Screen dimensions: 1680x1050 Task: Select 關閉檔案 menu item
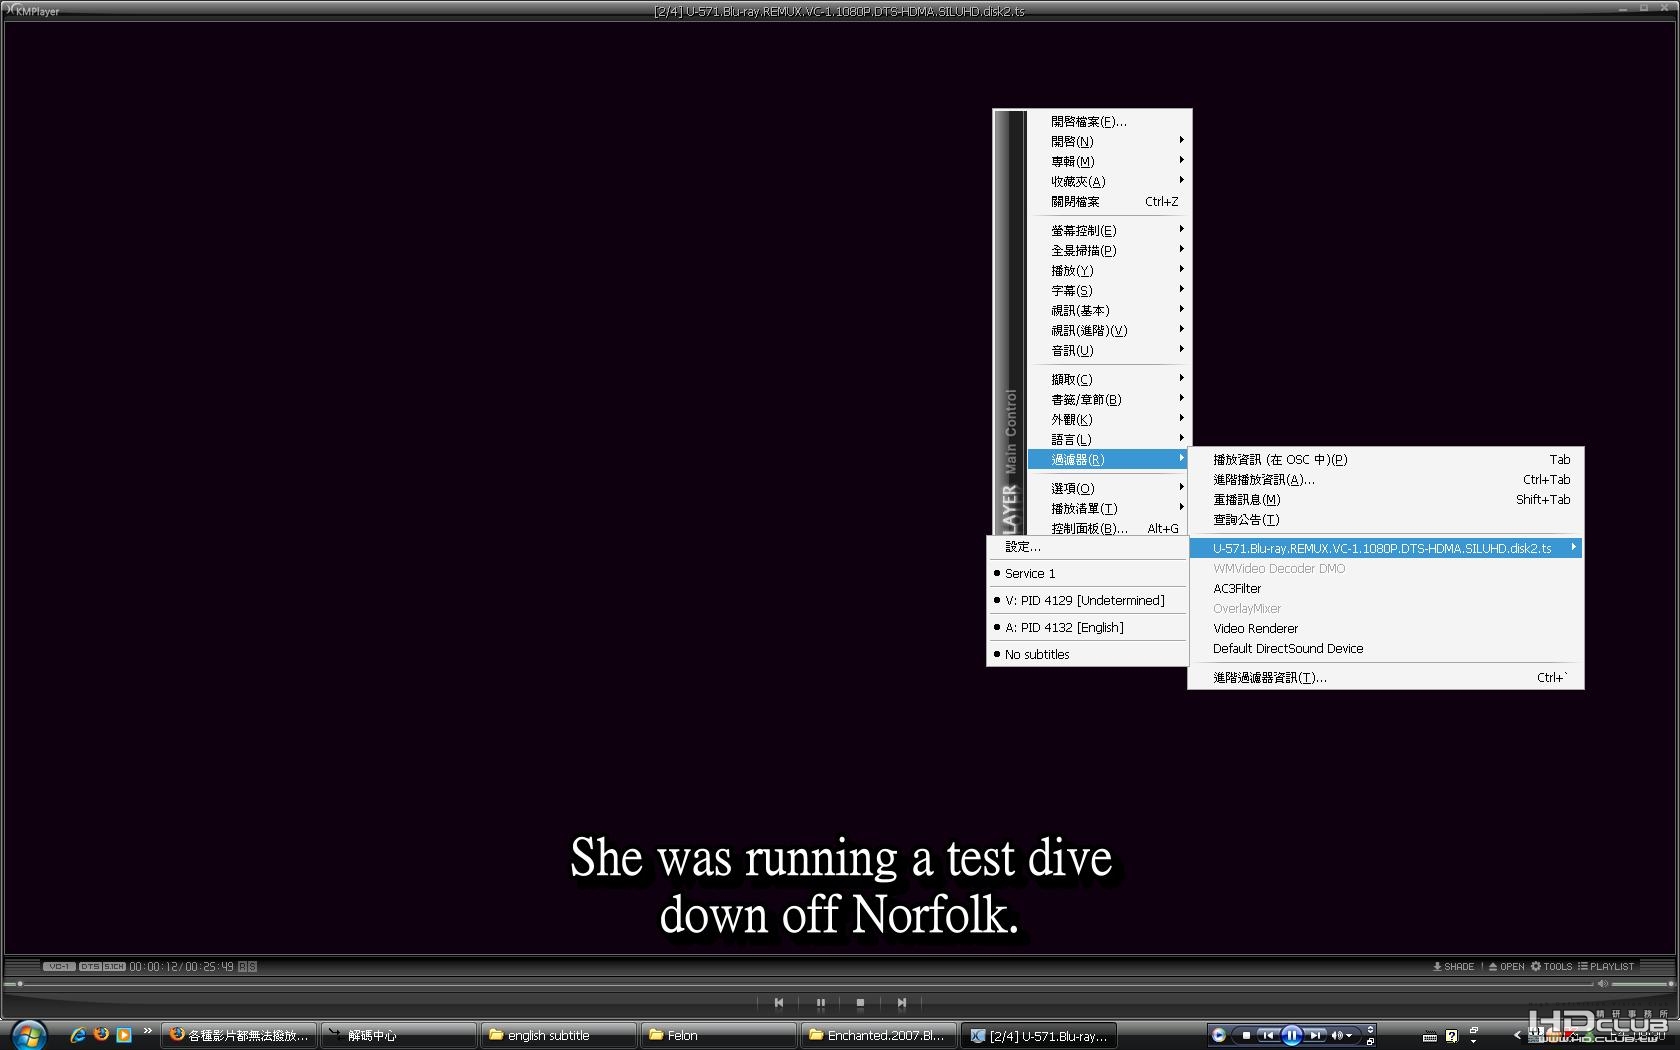pos(1110,201)
